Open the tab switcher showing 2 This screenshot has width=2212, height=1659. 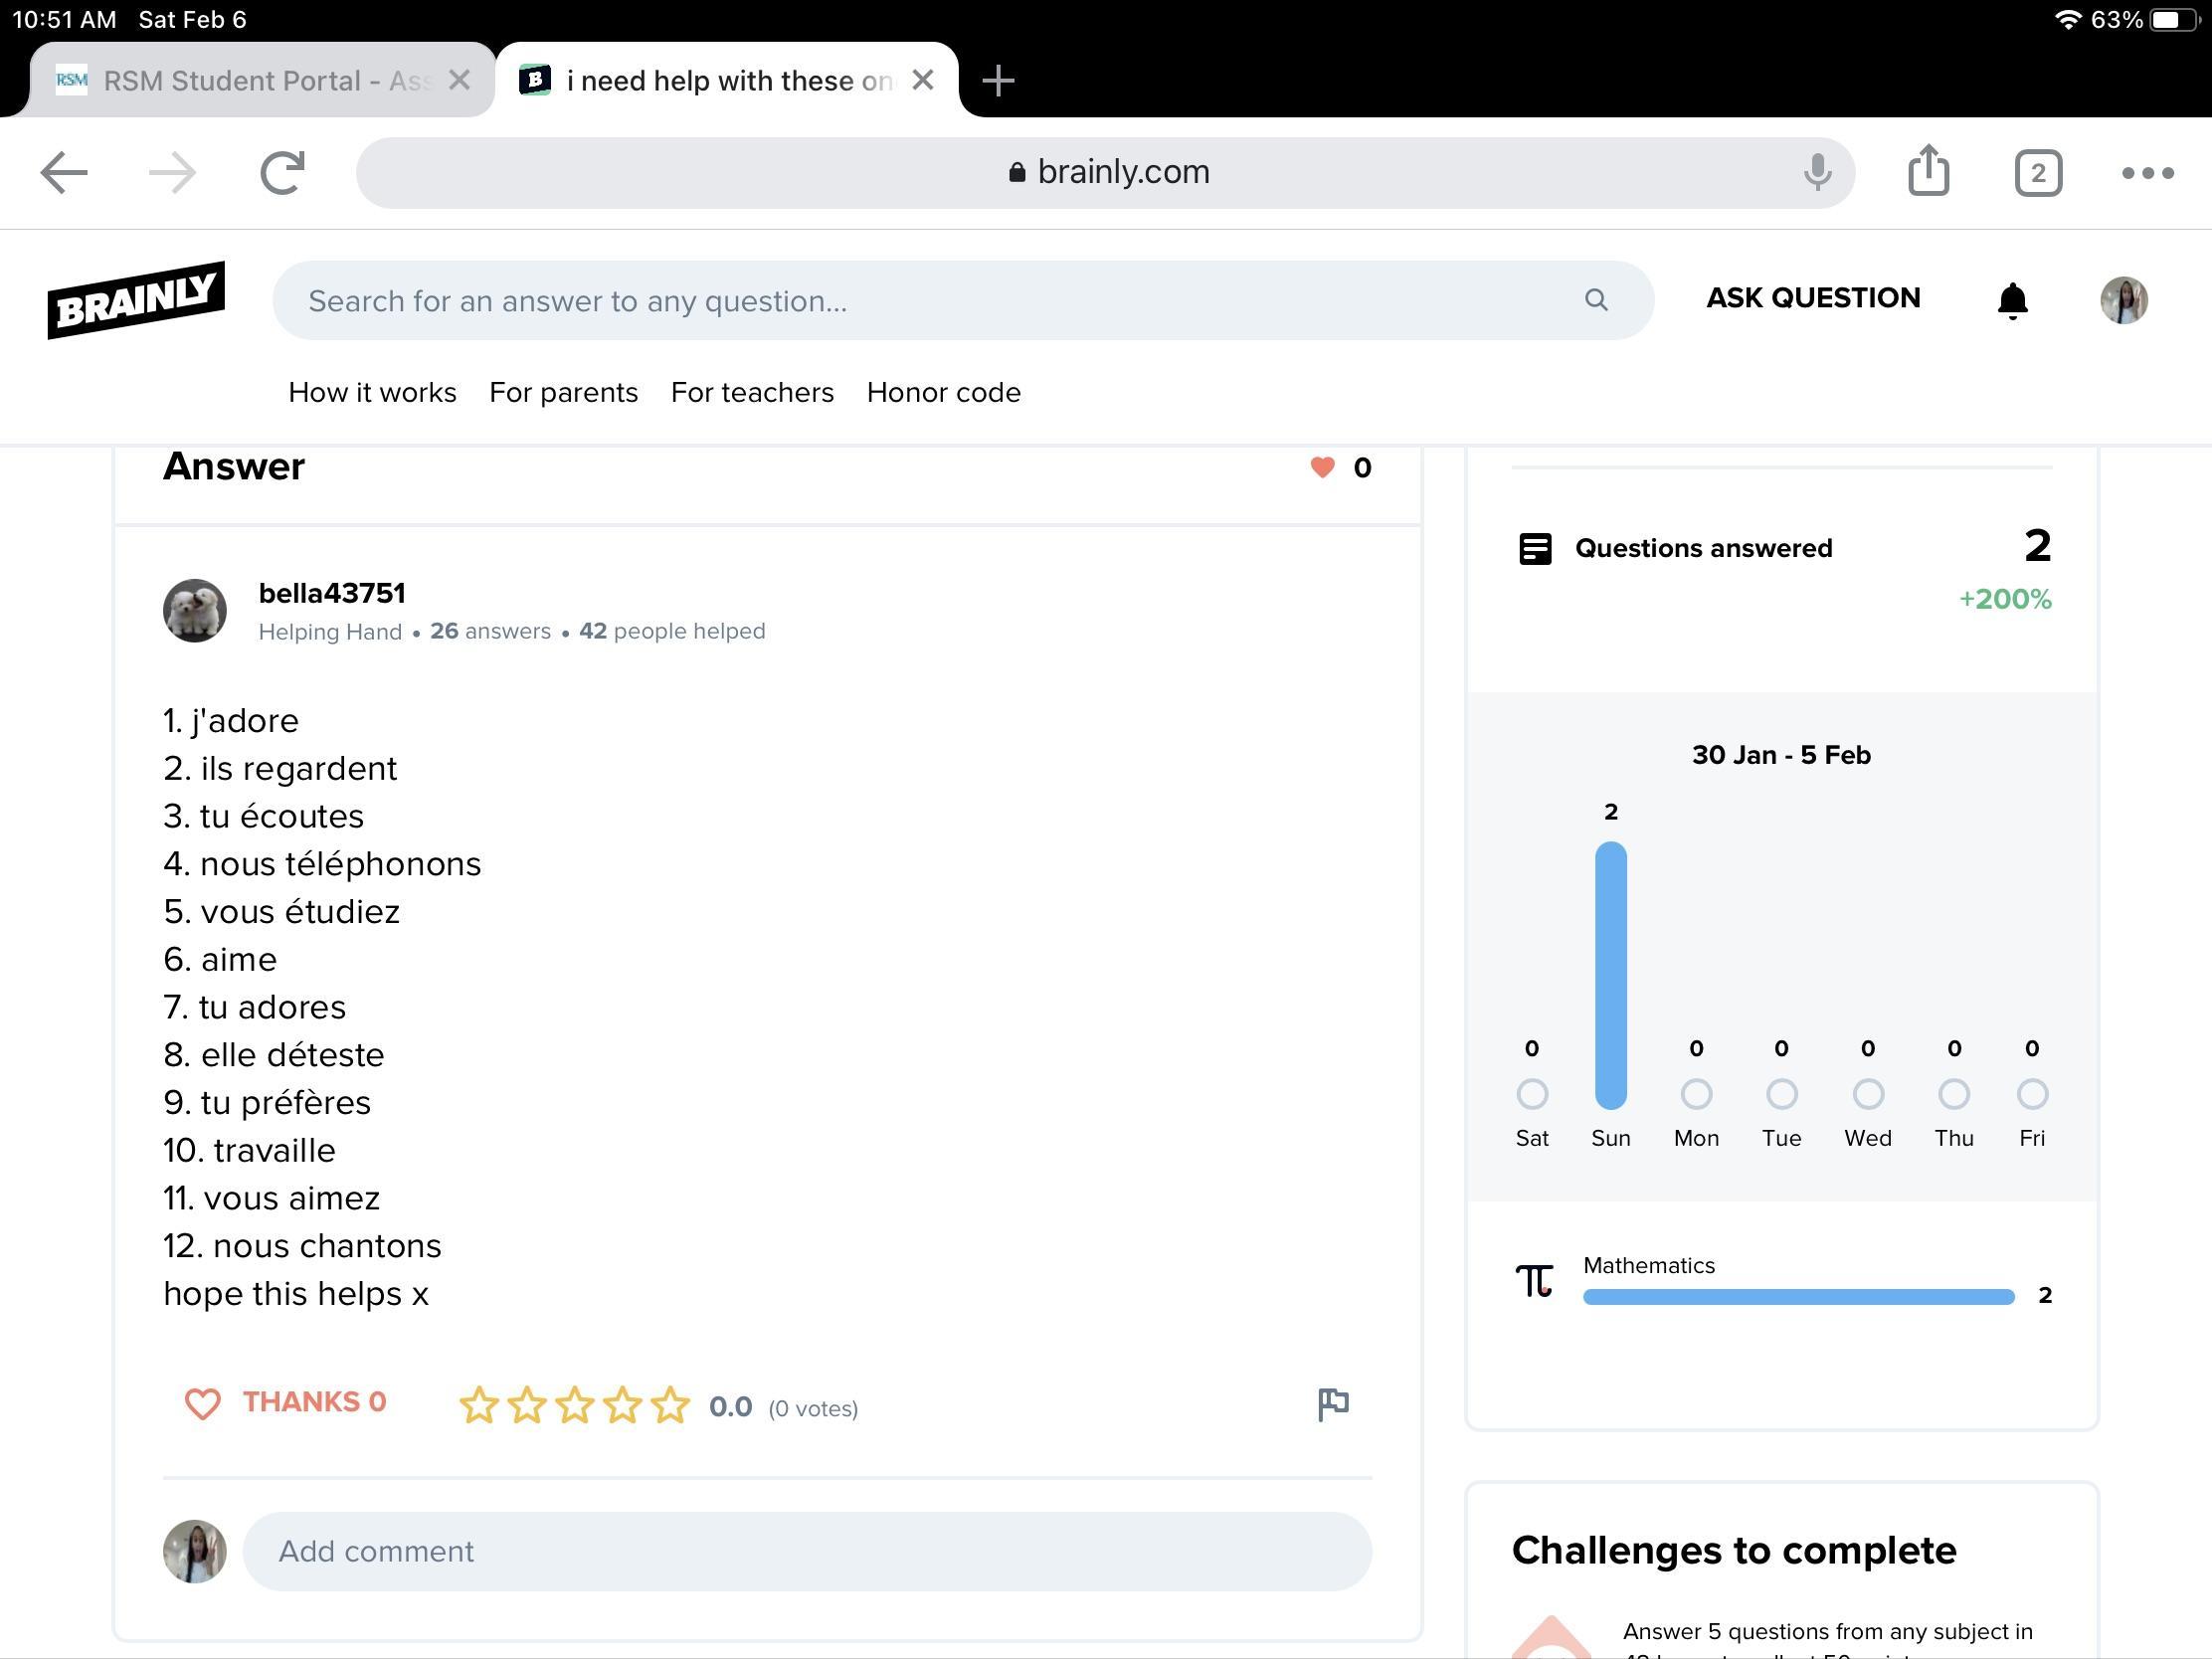coord(2038,173)
